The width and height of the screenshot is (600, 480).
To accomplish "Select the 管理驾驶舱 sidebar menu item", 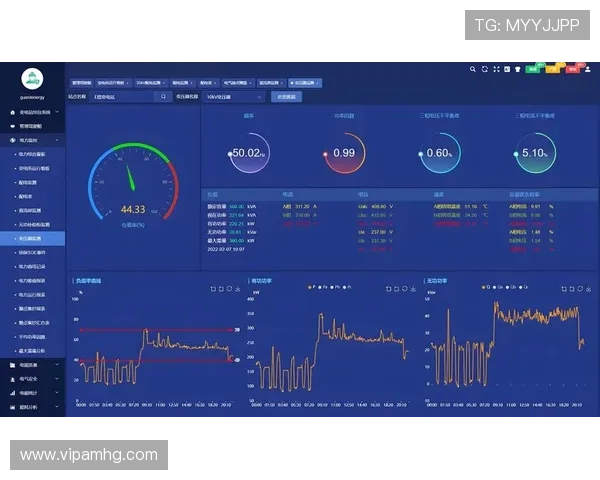I will click(x=33, y=126).
